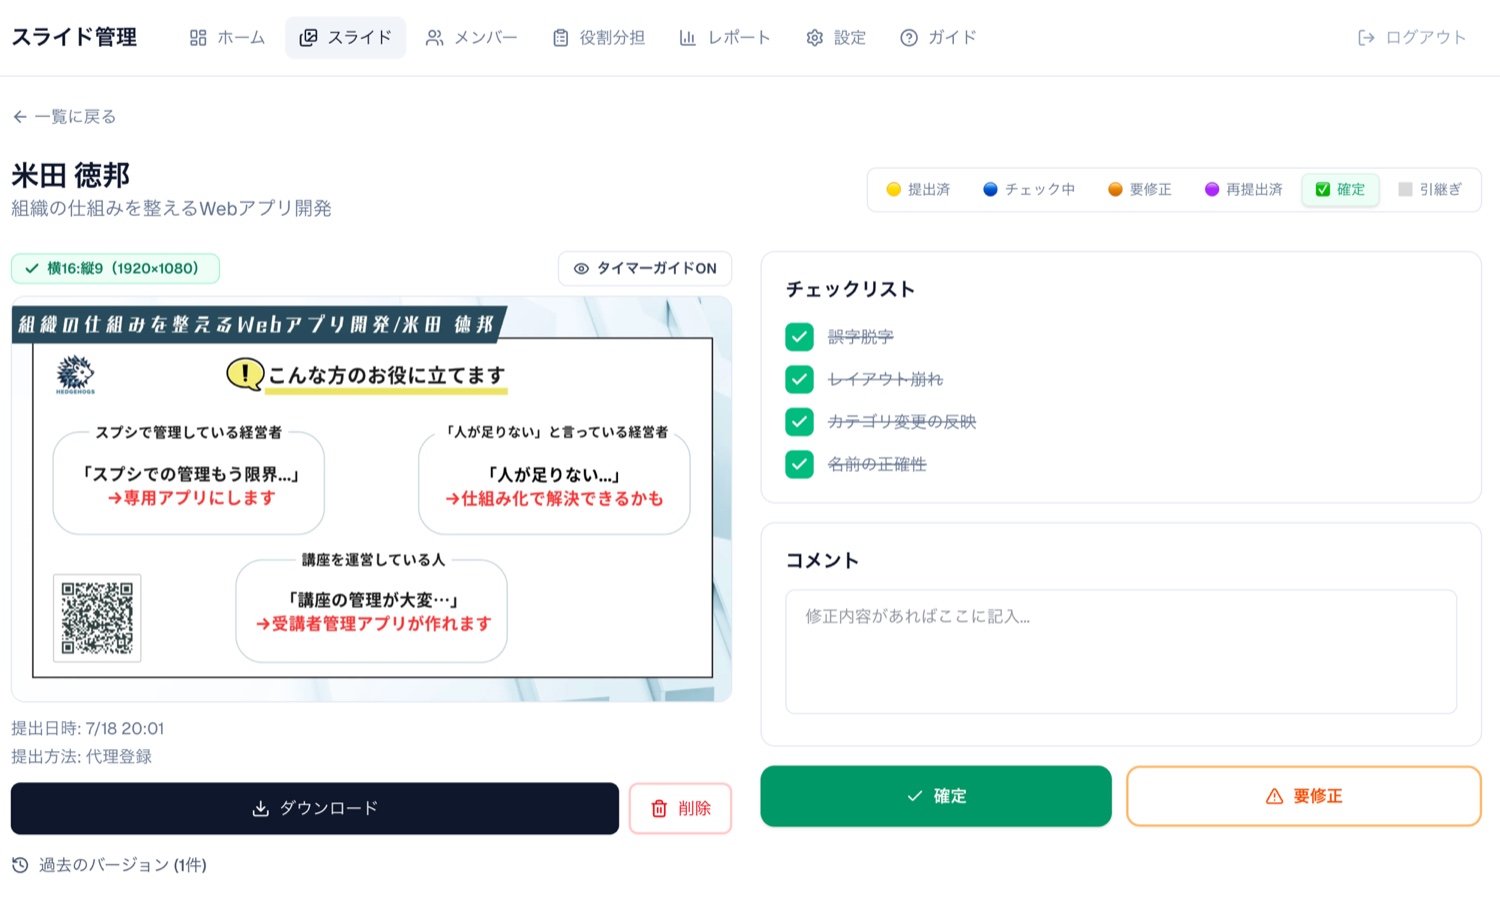The image size is (1500, 897).
Task: Click the slide preview thumbnail
Action: [371, 499]
